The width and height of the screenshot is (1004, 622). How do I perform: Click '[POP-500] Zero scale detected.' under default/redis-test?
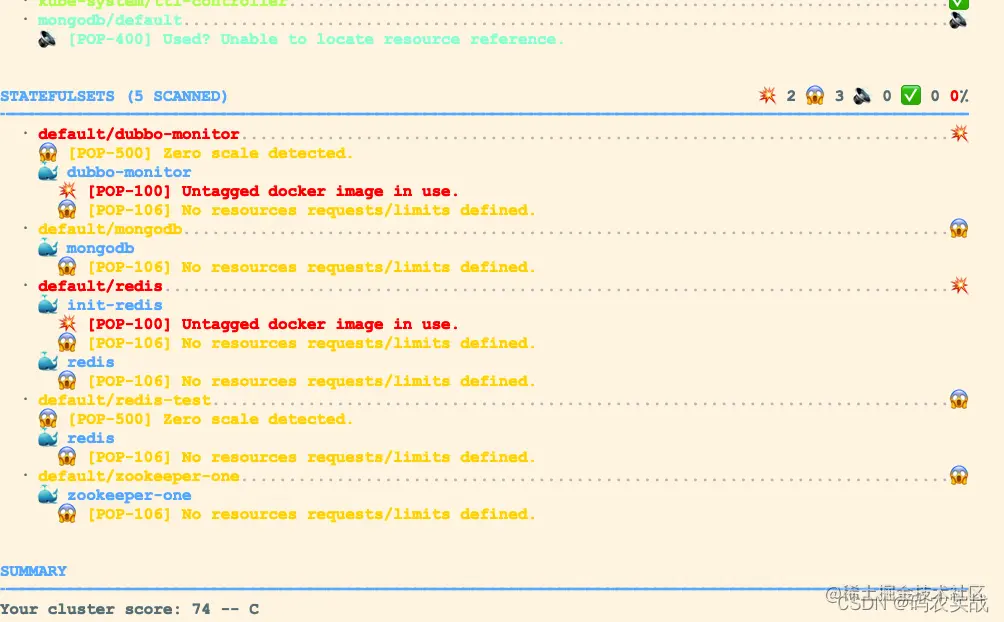coord(211,419)
